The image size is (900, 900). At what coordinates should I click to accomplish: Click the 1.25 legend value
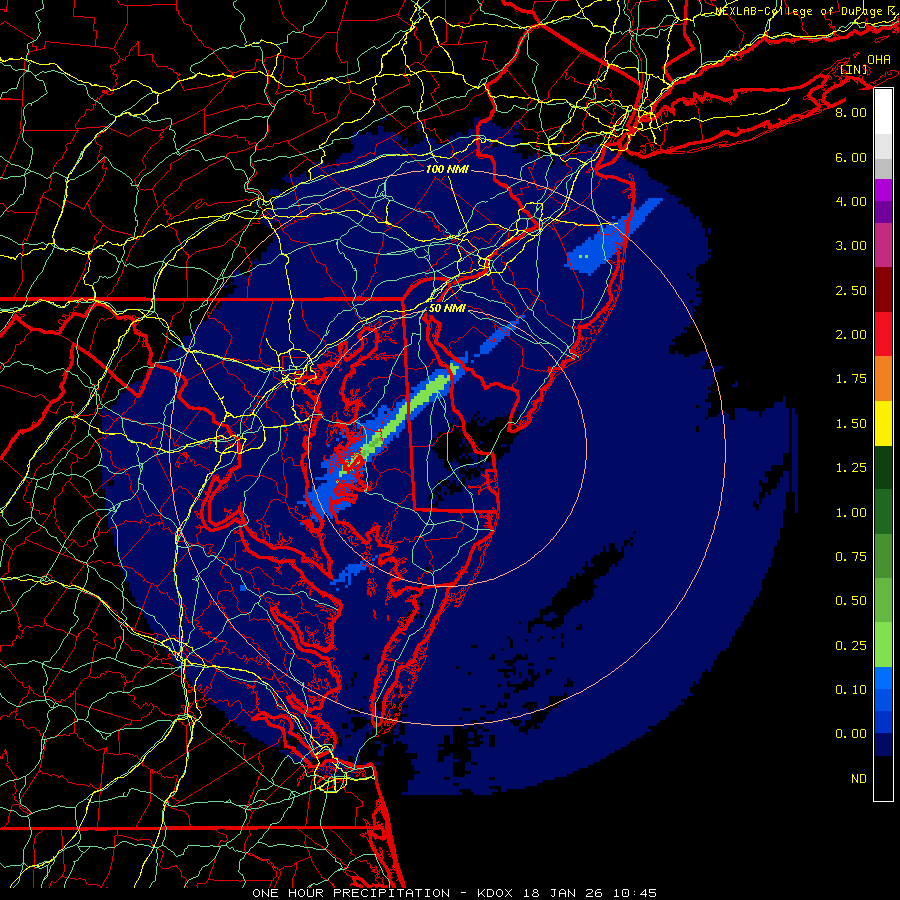tap(851, 468)
